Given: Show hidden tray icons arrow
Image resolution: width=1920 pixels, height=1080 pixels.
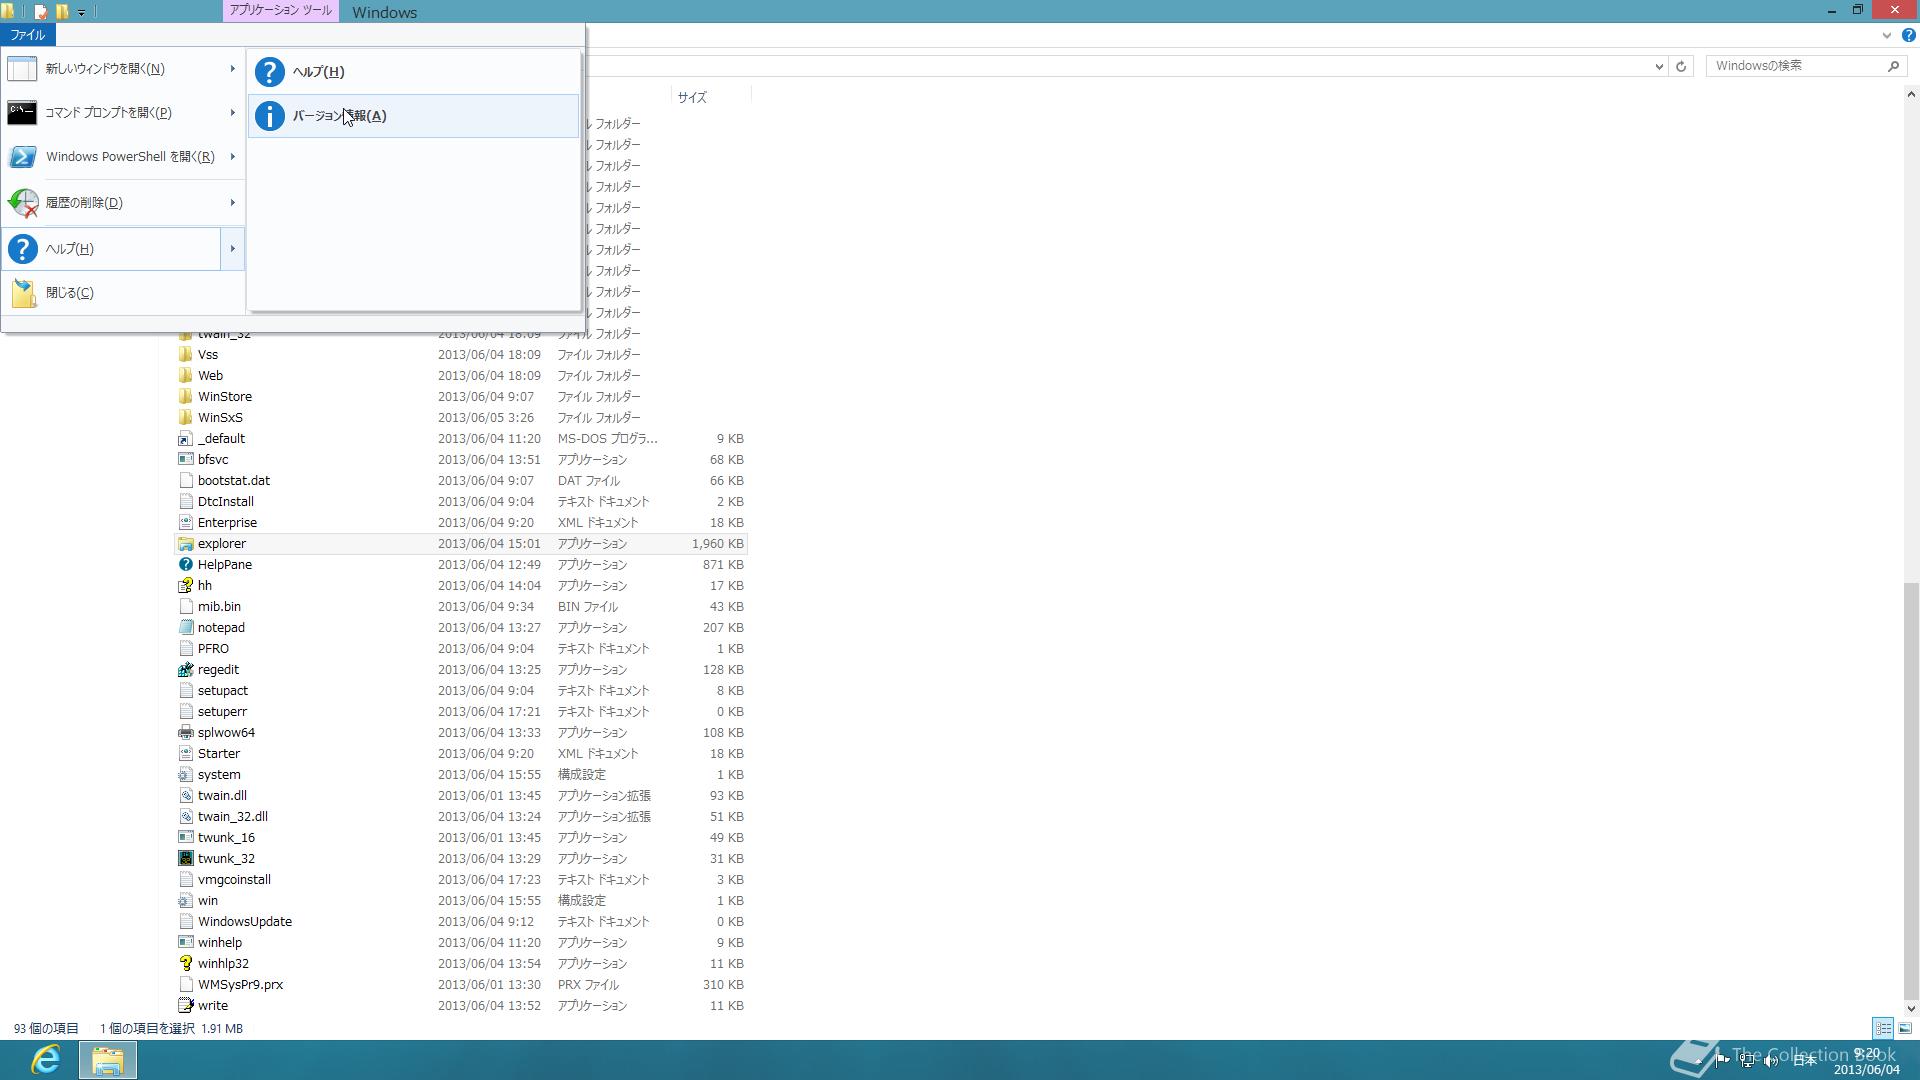Looking at the screenshot, I should coord(1699,1060).
